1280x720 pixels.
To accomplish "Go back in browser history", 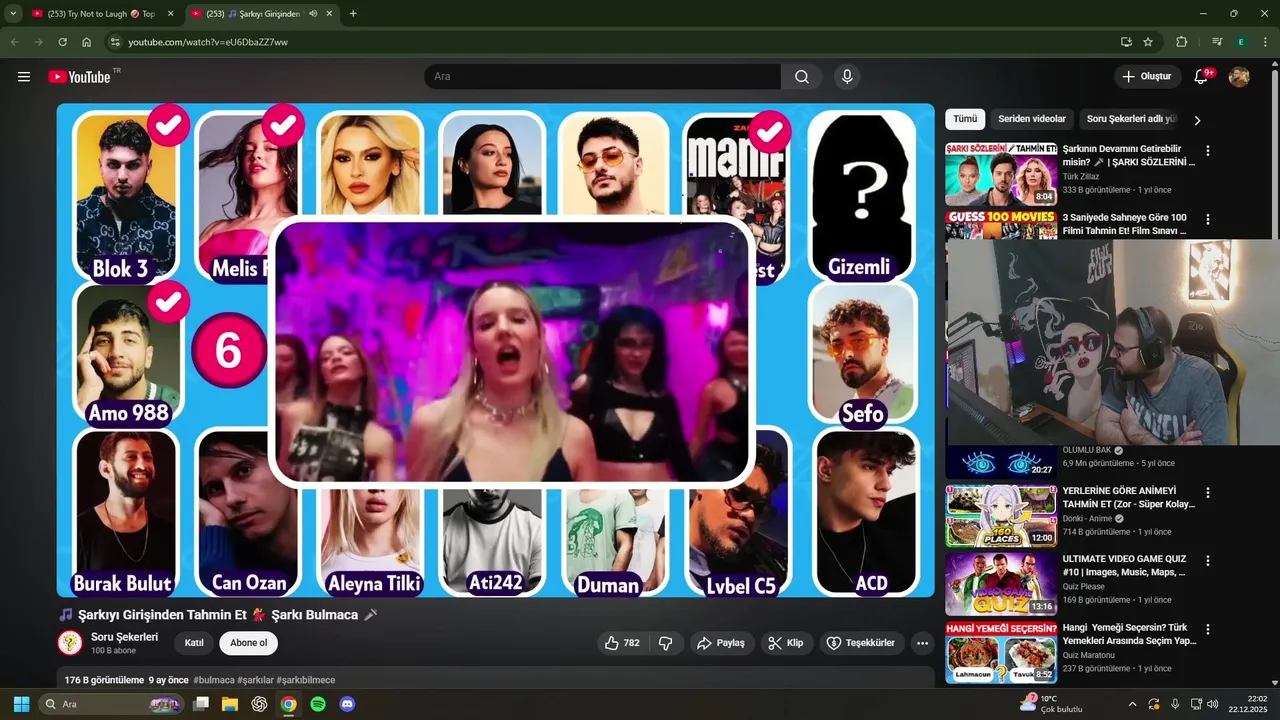I will [14, 42].
